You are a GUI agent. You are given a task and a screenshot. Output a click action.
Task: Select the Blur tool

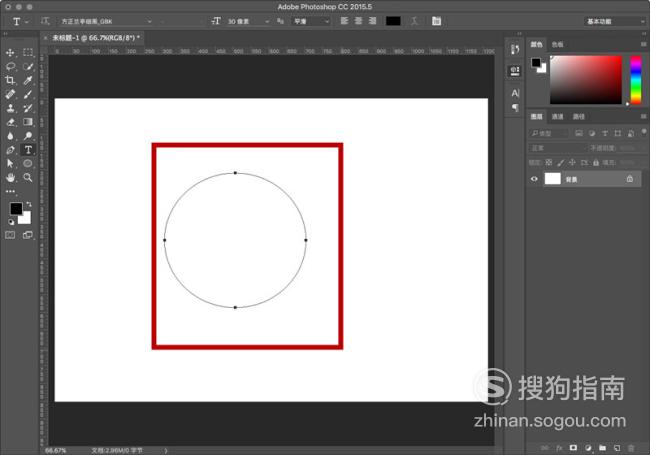pyautogui.click(x=10, y=136)
